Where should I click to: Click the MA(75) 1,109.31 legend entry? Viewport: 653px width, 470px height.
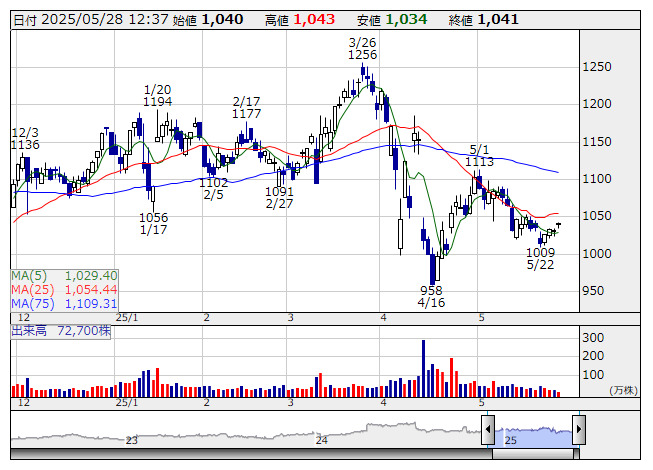[x=65, y=303]
